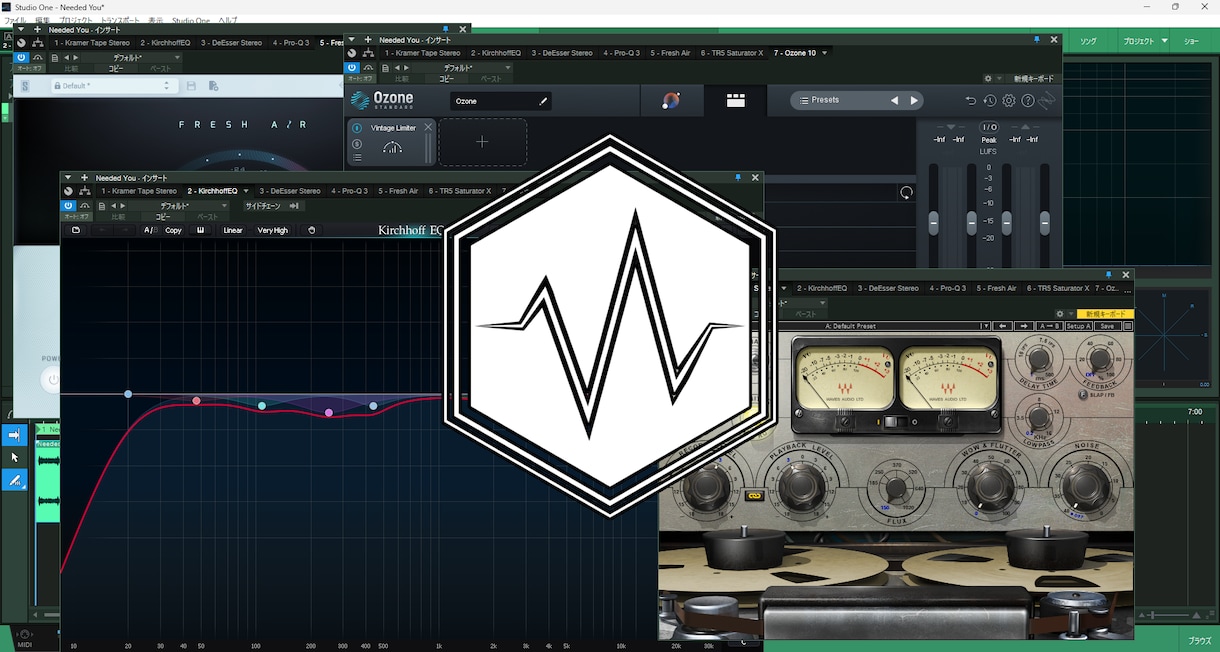1220x652 pixels.
Task: Pin the Kramer Tape plugin window
Action: [1108, 274]
